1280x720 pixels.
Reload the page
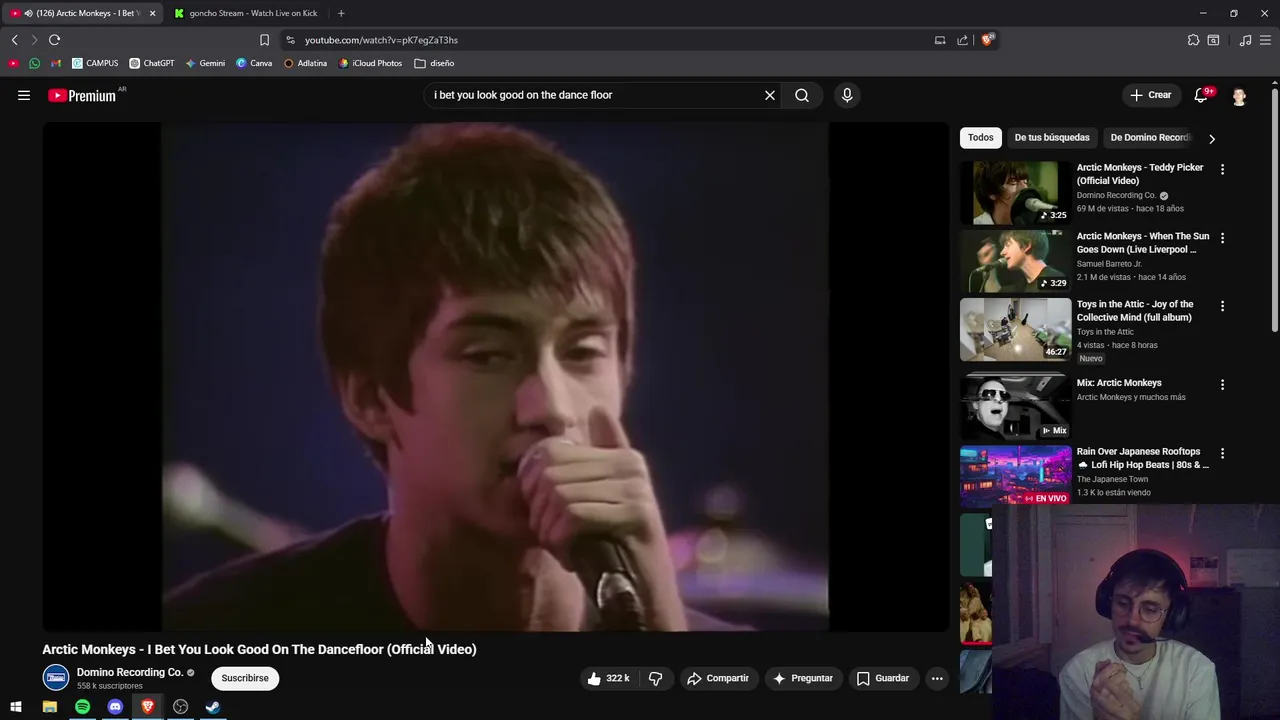point(54,40)
